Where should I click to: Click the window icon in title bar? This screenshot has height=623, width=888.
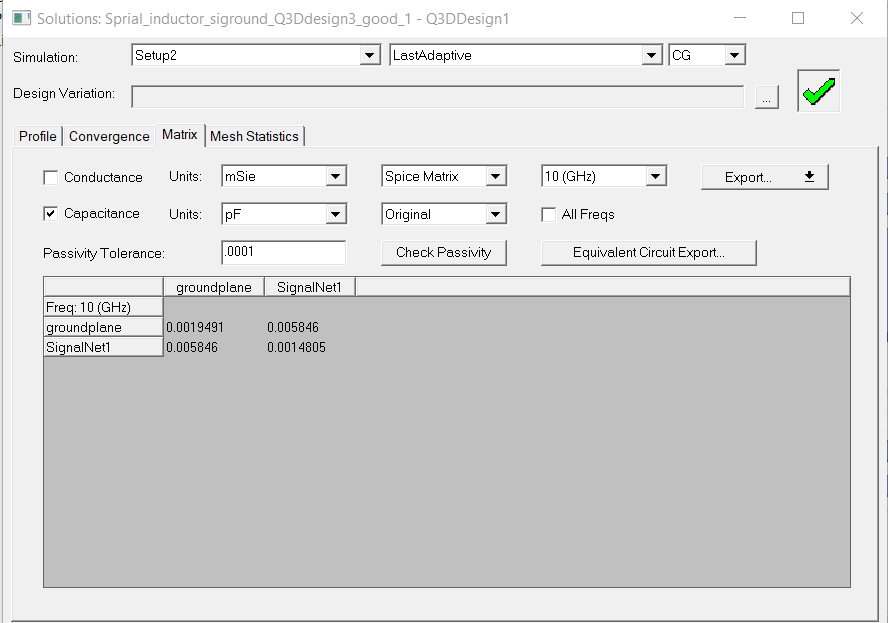[x=20, y=18]
